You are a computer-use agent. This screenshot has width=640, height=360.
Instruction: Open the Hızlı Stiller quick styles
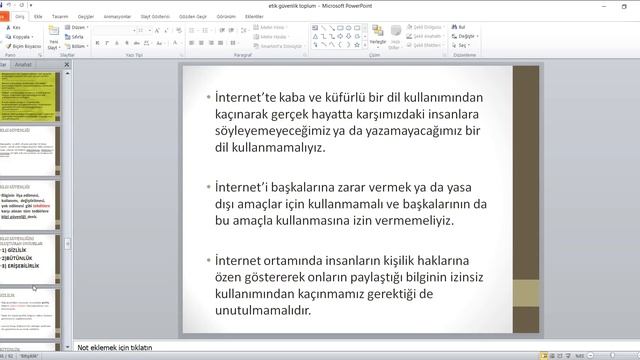point(395,37)
